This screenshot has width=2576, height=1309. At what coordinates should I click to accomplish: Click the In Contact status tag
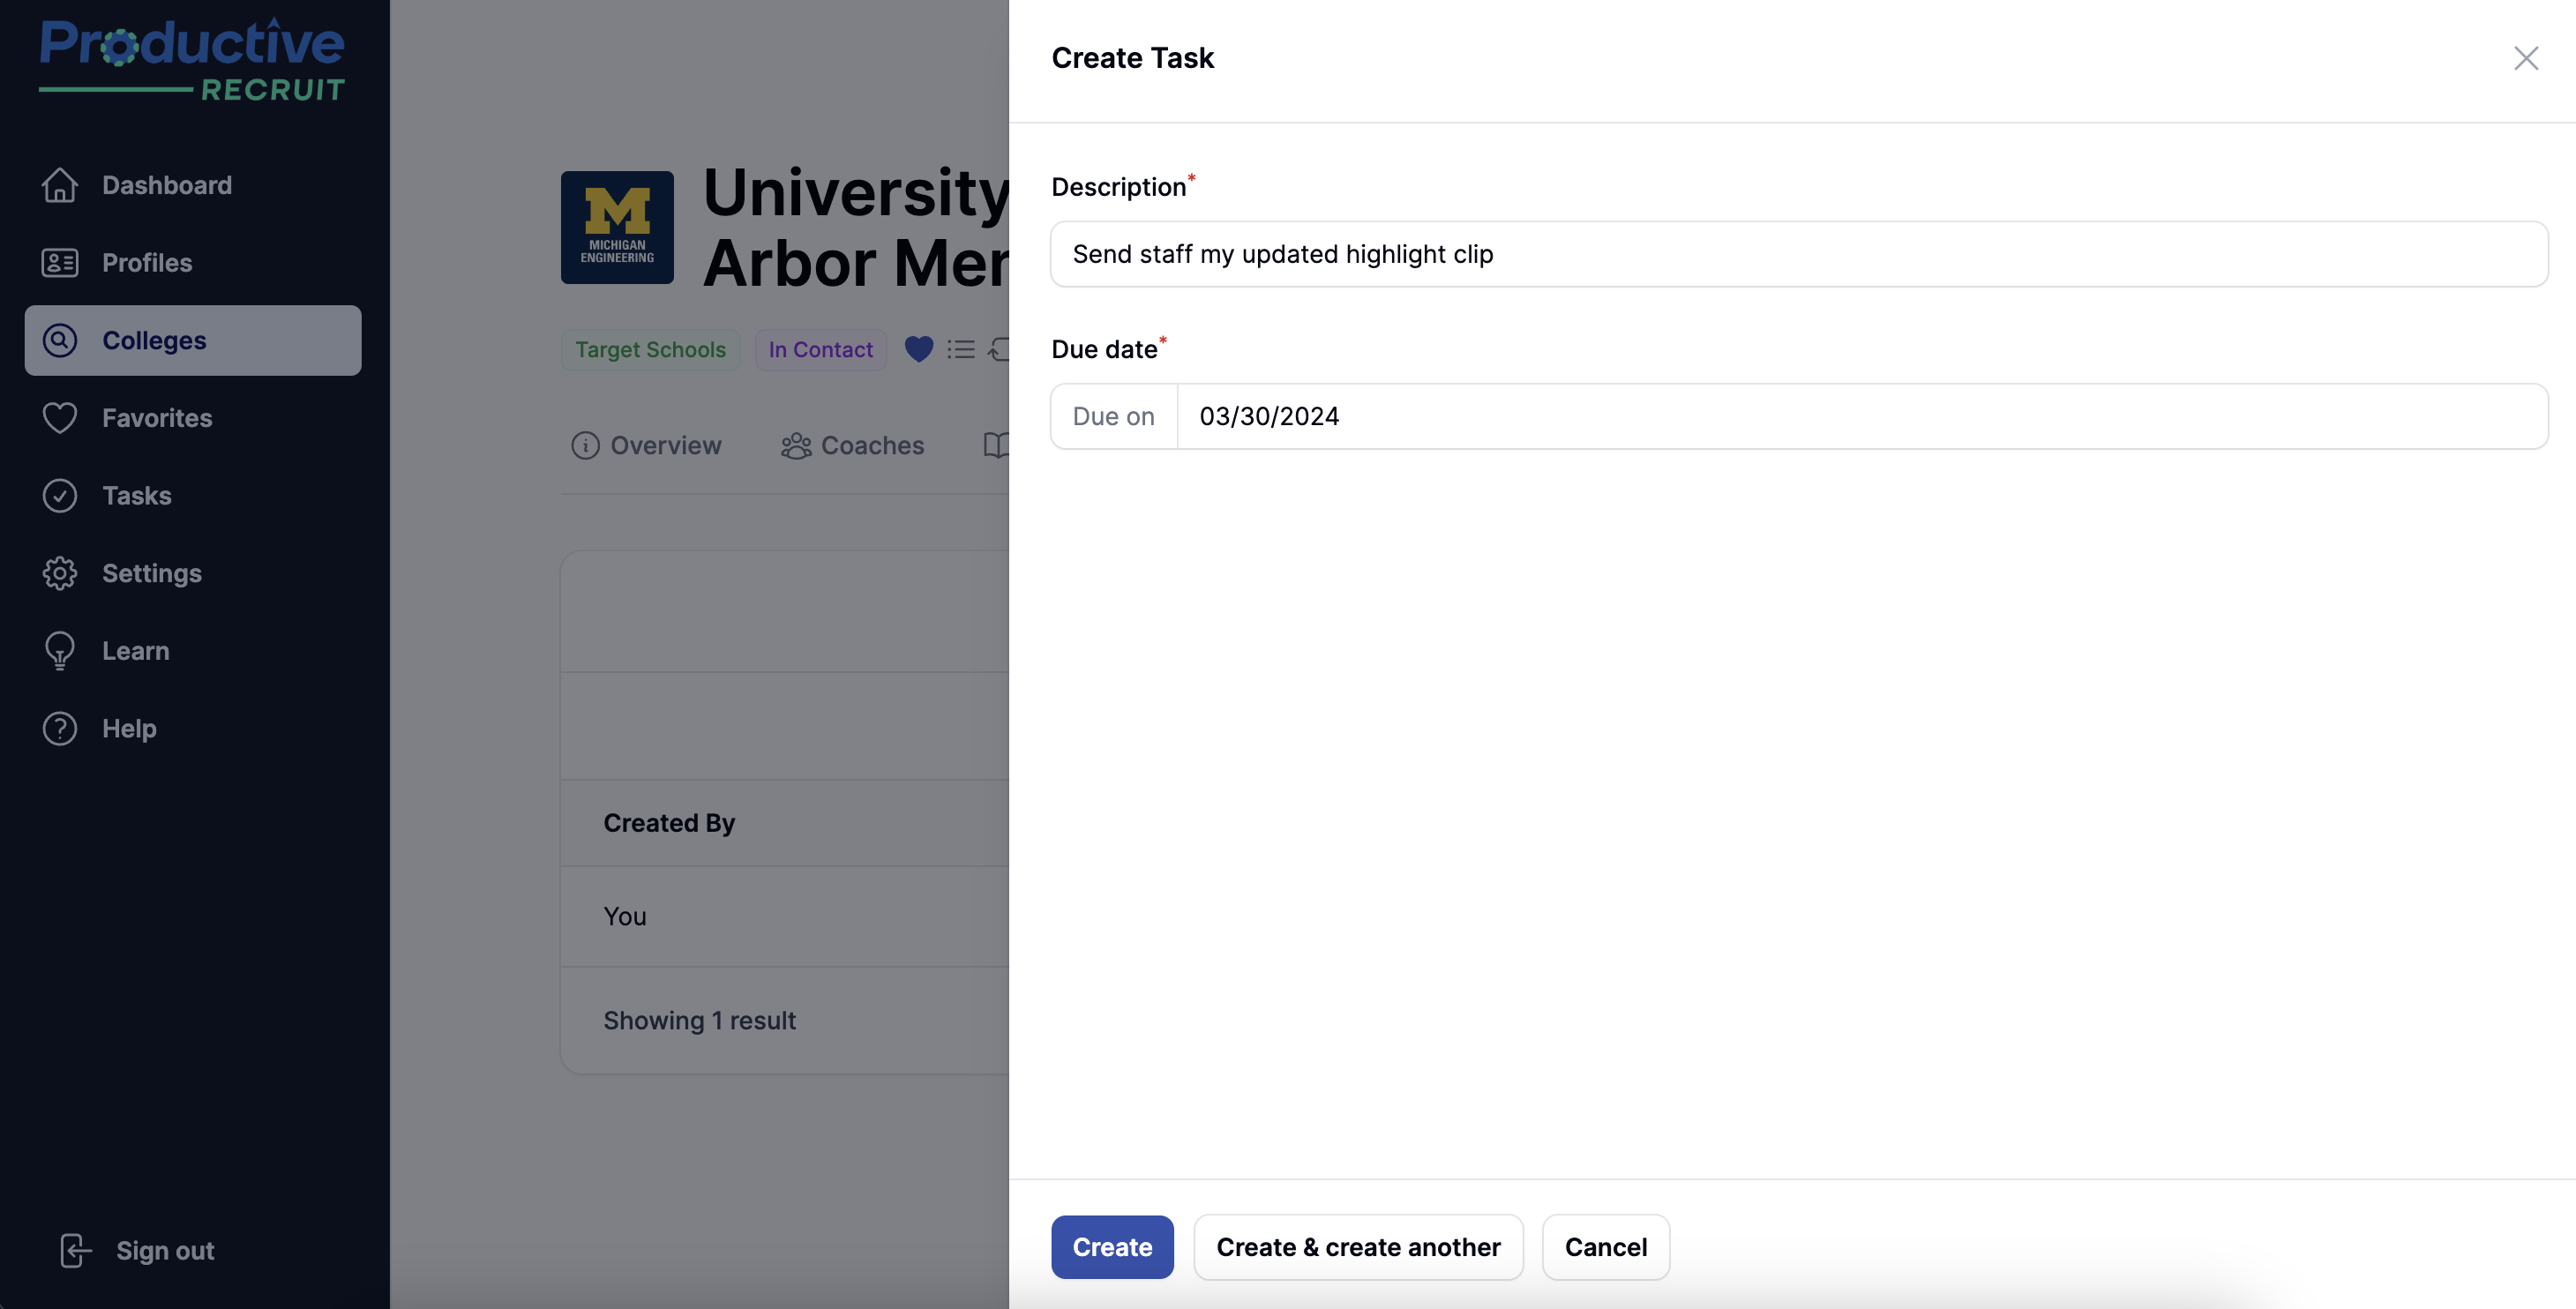[820, 350]
